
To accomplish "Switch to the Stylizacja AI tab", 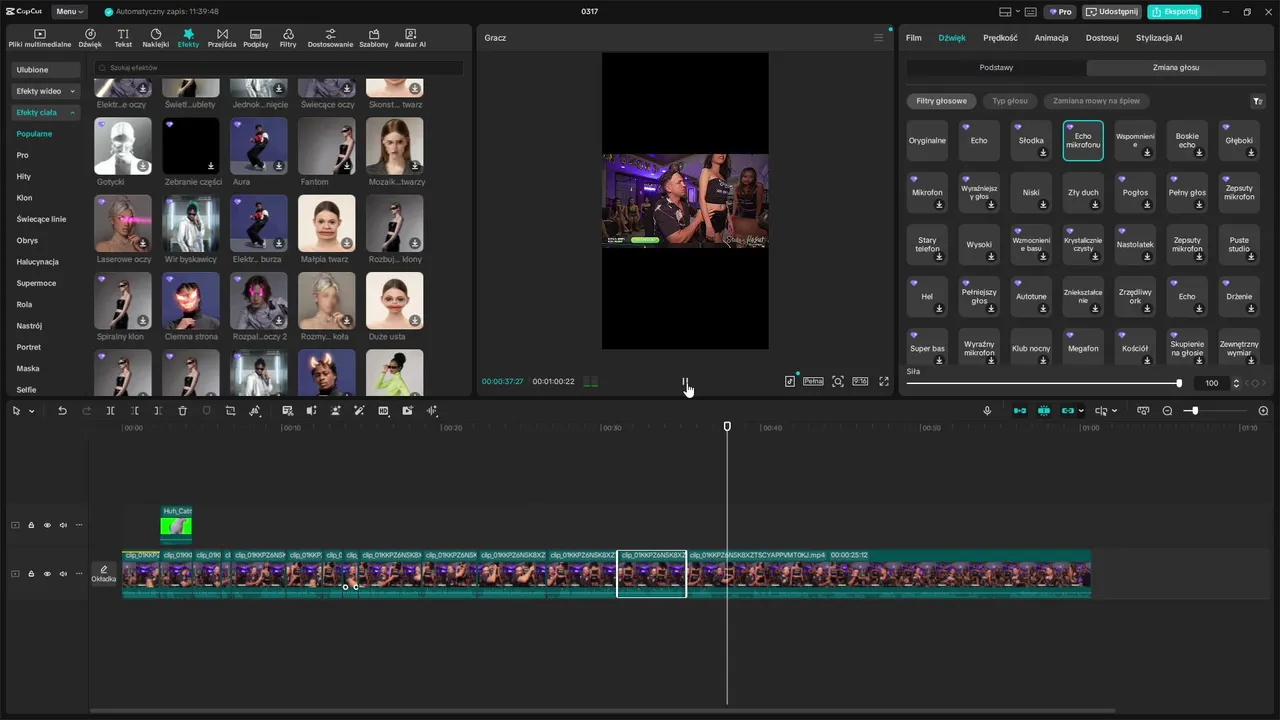I will coord(1159,38).
